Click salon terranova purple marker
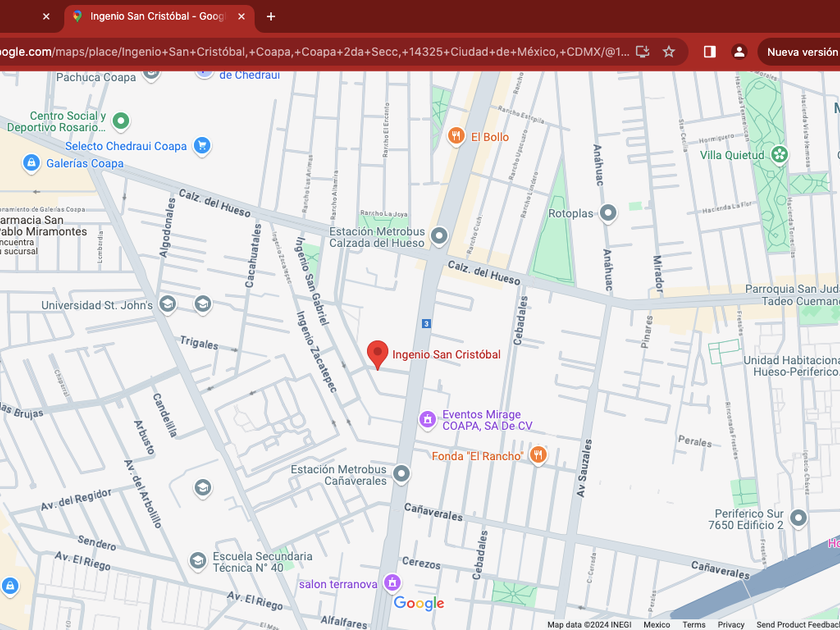Viewport: 840px width, 630px height. coord(392,583)
